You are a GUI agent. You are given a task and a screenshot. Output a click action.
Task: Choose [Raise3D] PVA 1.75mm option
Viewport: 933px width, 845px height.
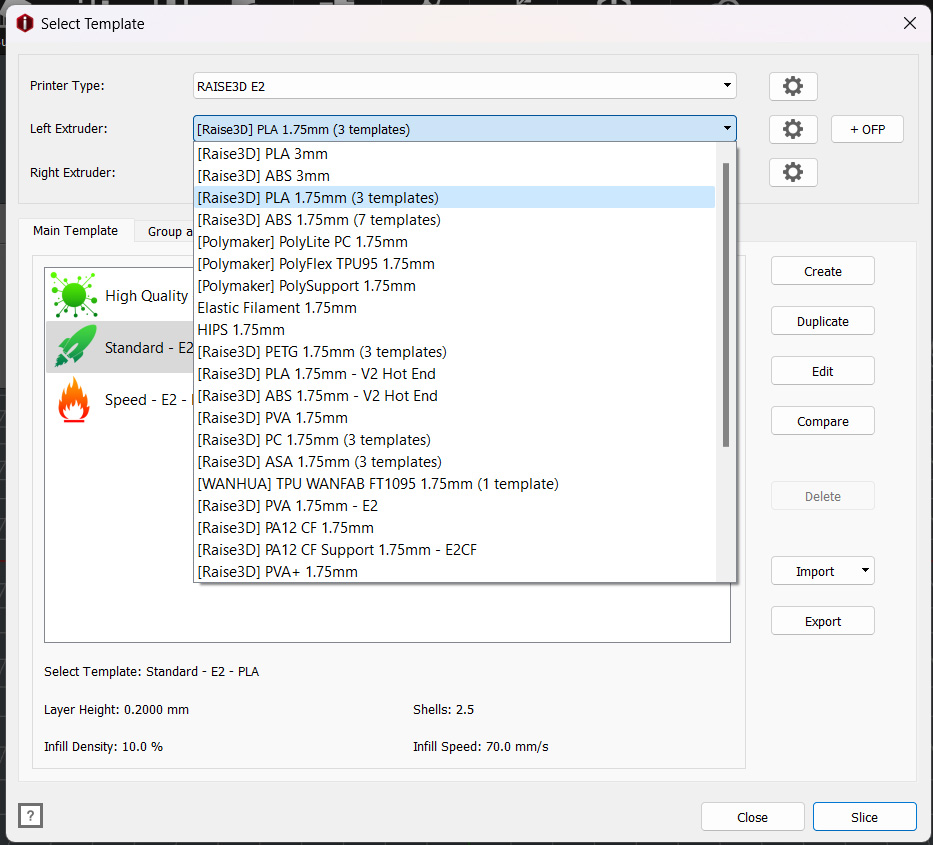tap(455, 418)
